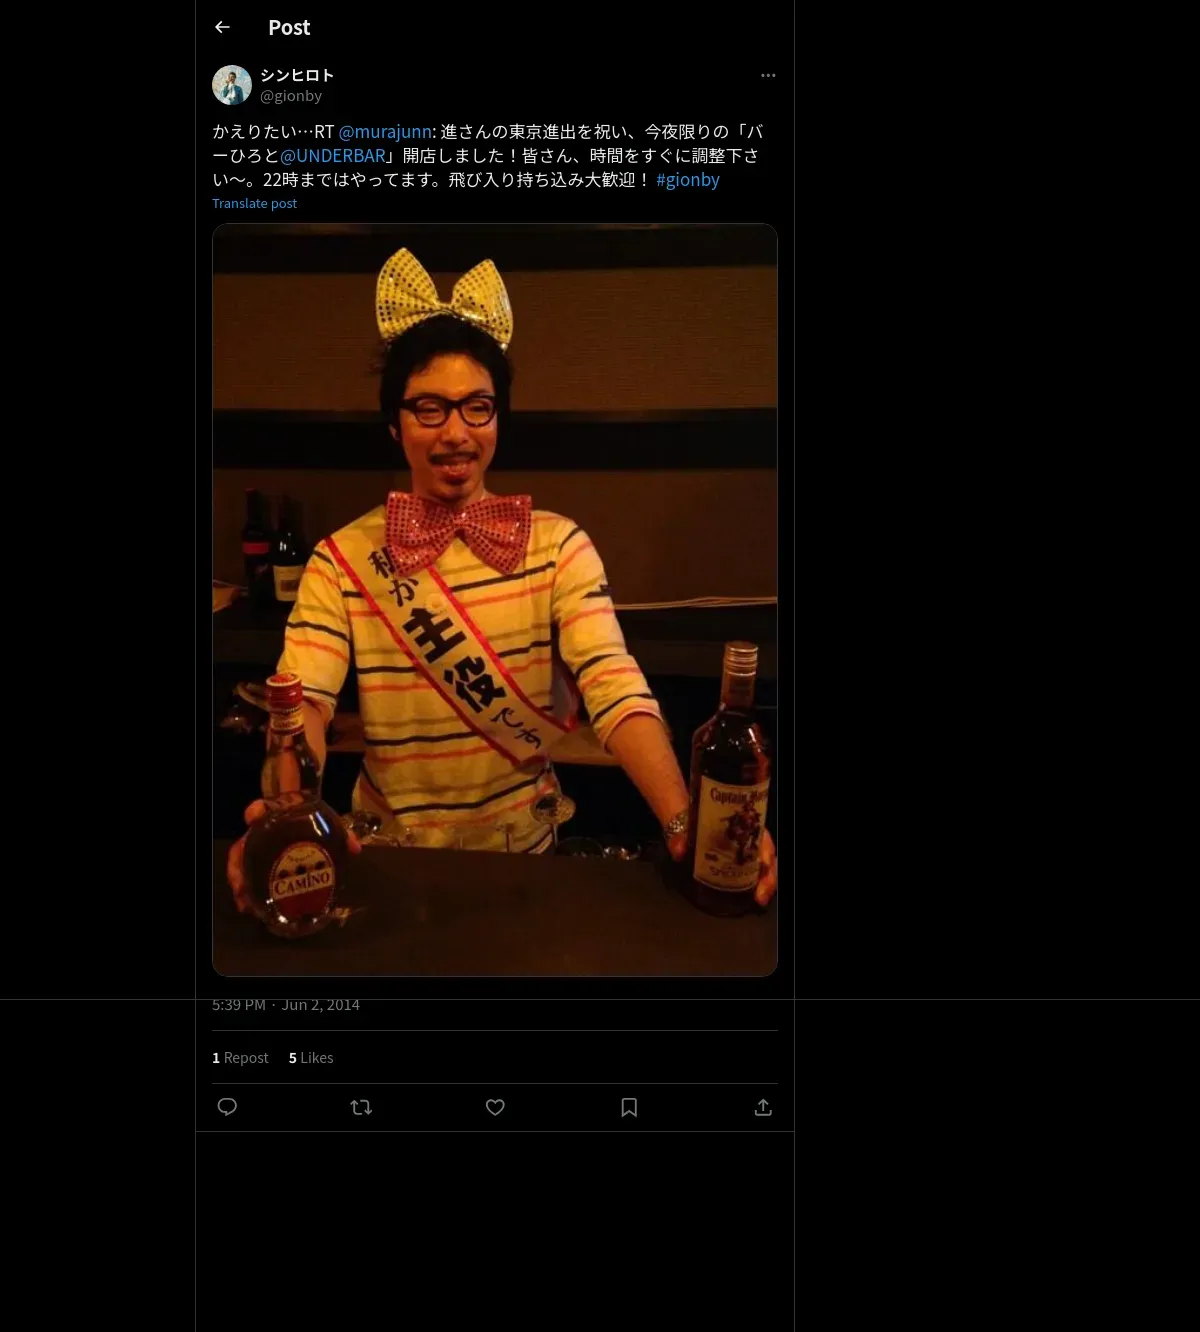Open the attached photo of bartender
The width and height of the screenshot is (1200, 1332).
495,600
